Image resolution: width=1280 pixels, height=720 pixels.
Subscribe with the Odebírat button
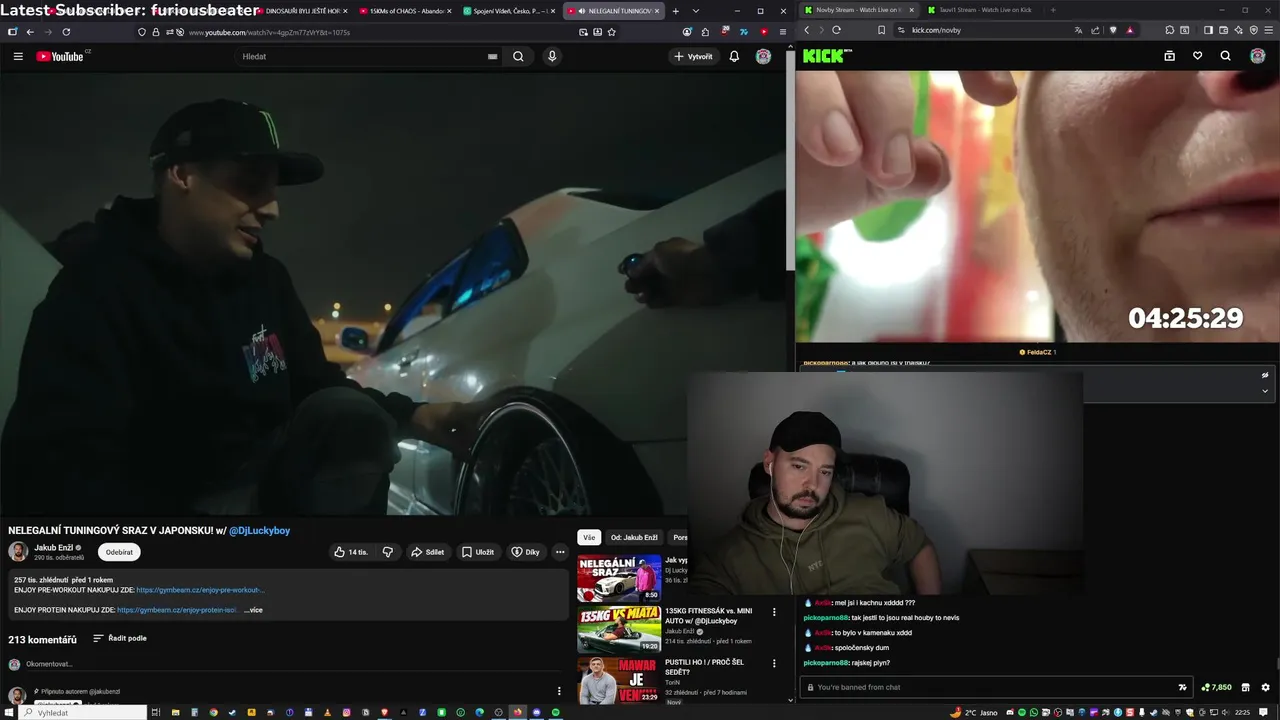[x=119, y=552]
